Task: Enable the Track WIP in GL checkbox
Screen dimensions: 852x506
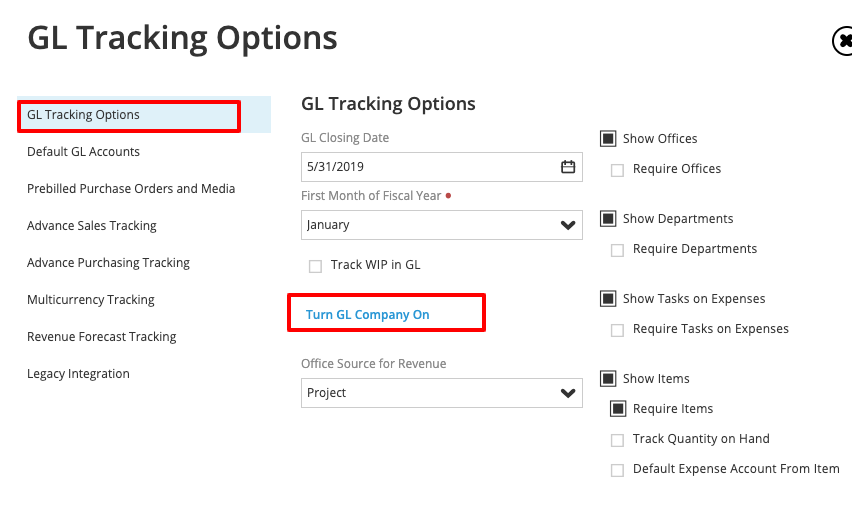Action: coord(316,266)
